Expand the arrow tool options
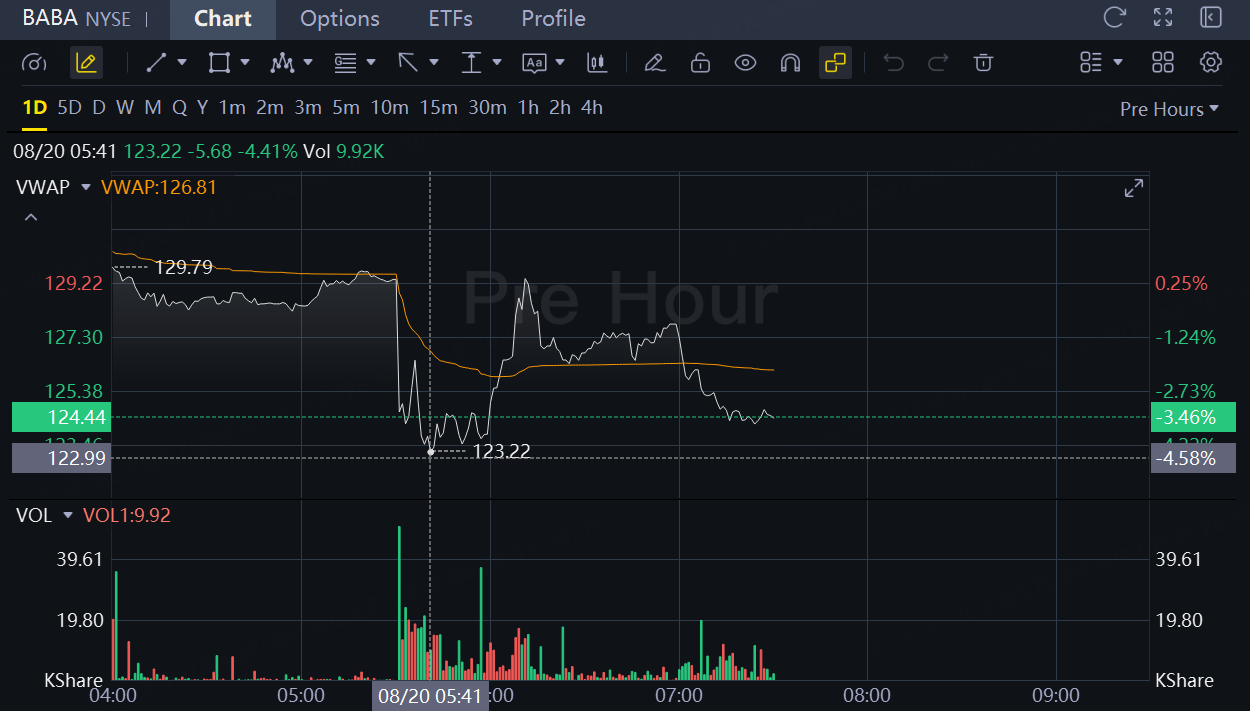The width and height of the screenshot is (1250, 711). pos(434,63)
